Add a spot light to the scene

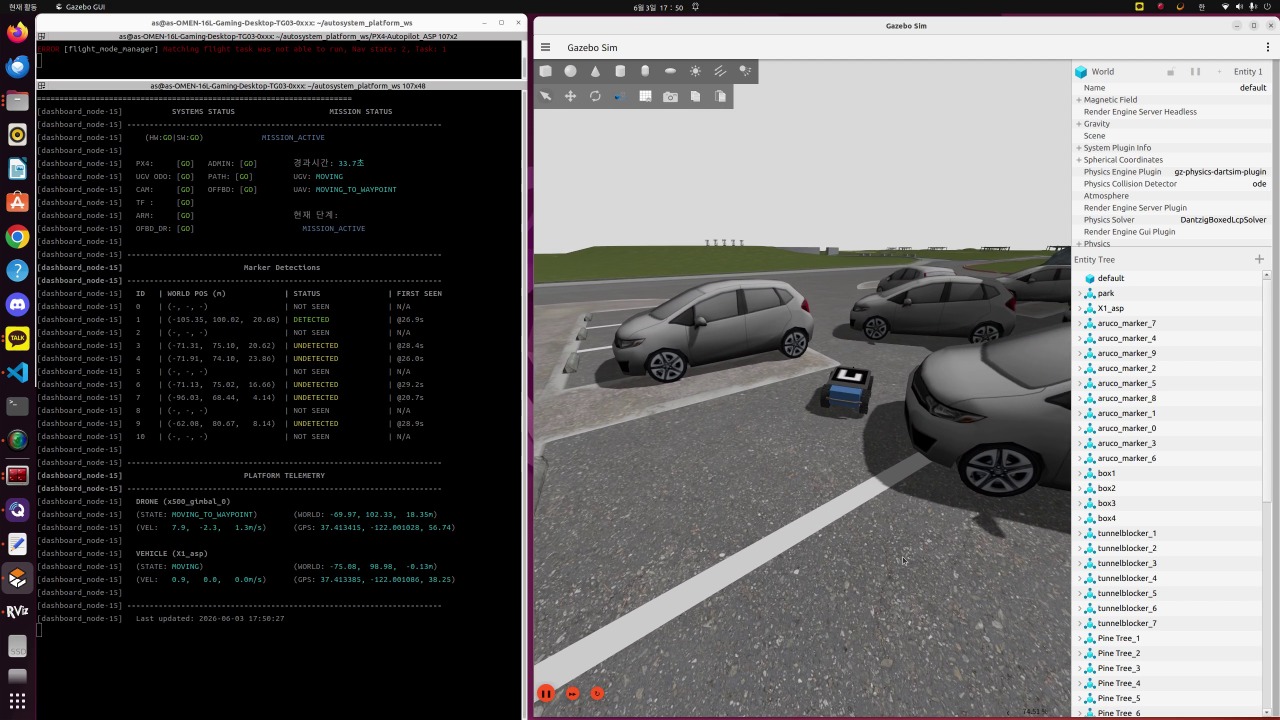745,71
